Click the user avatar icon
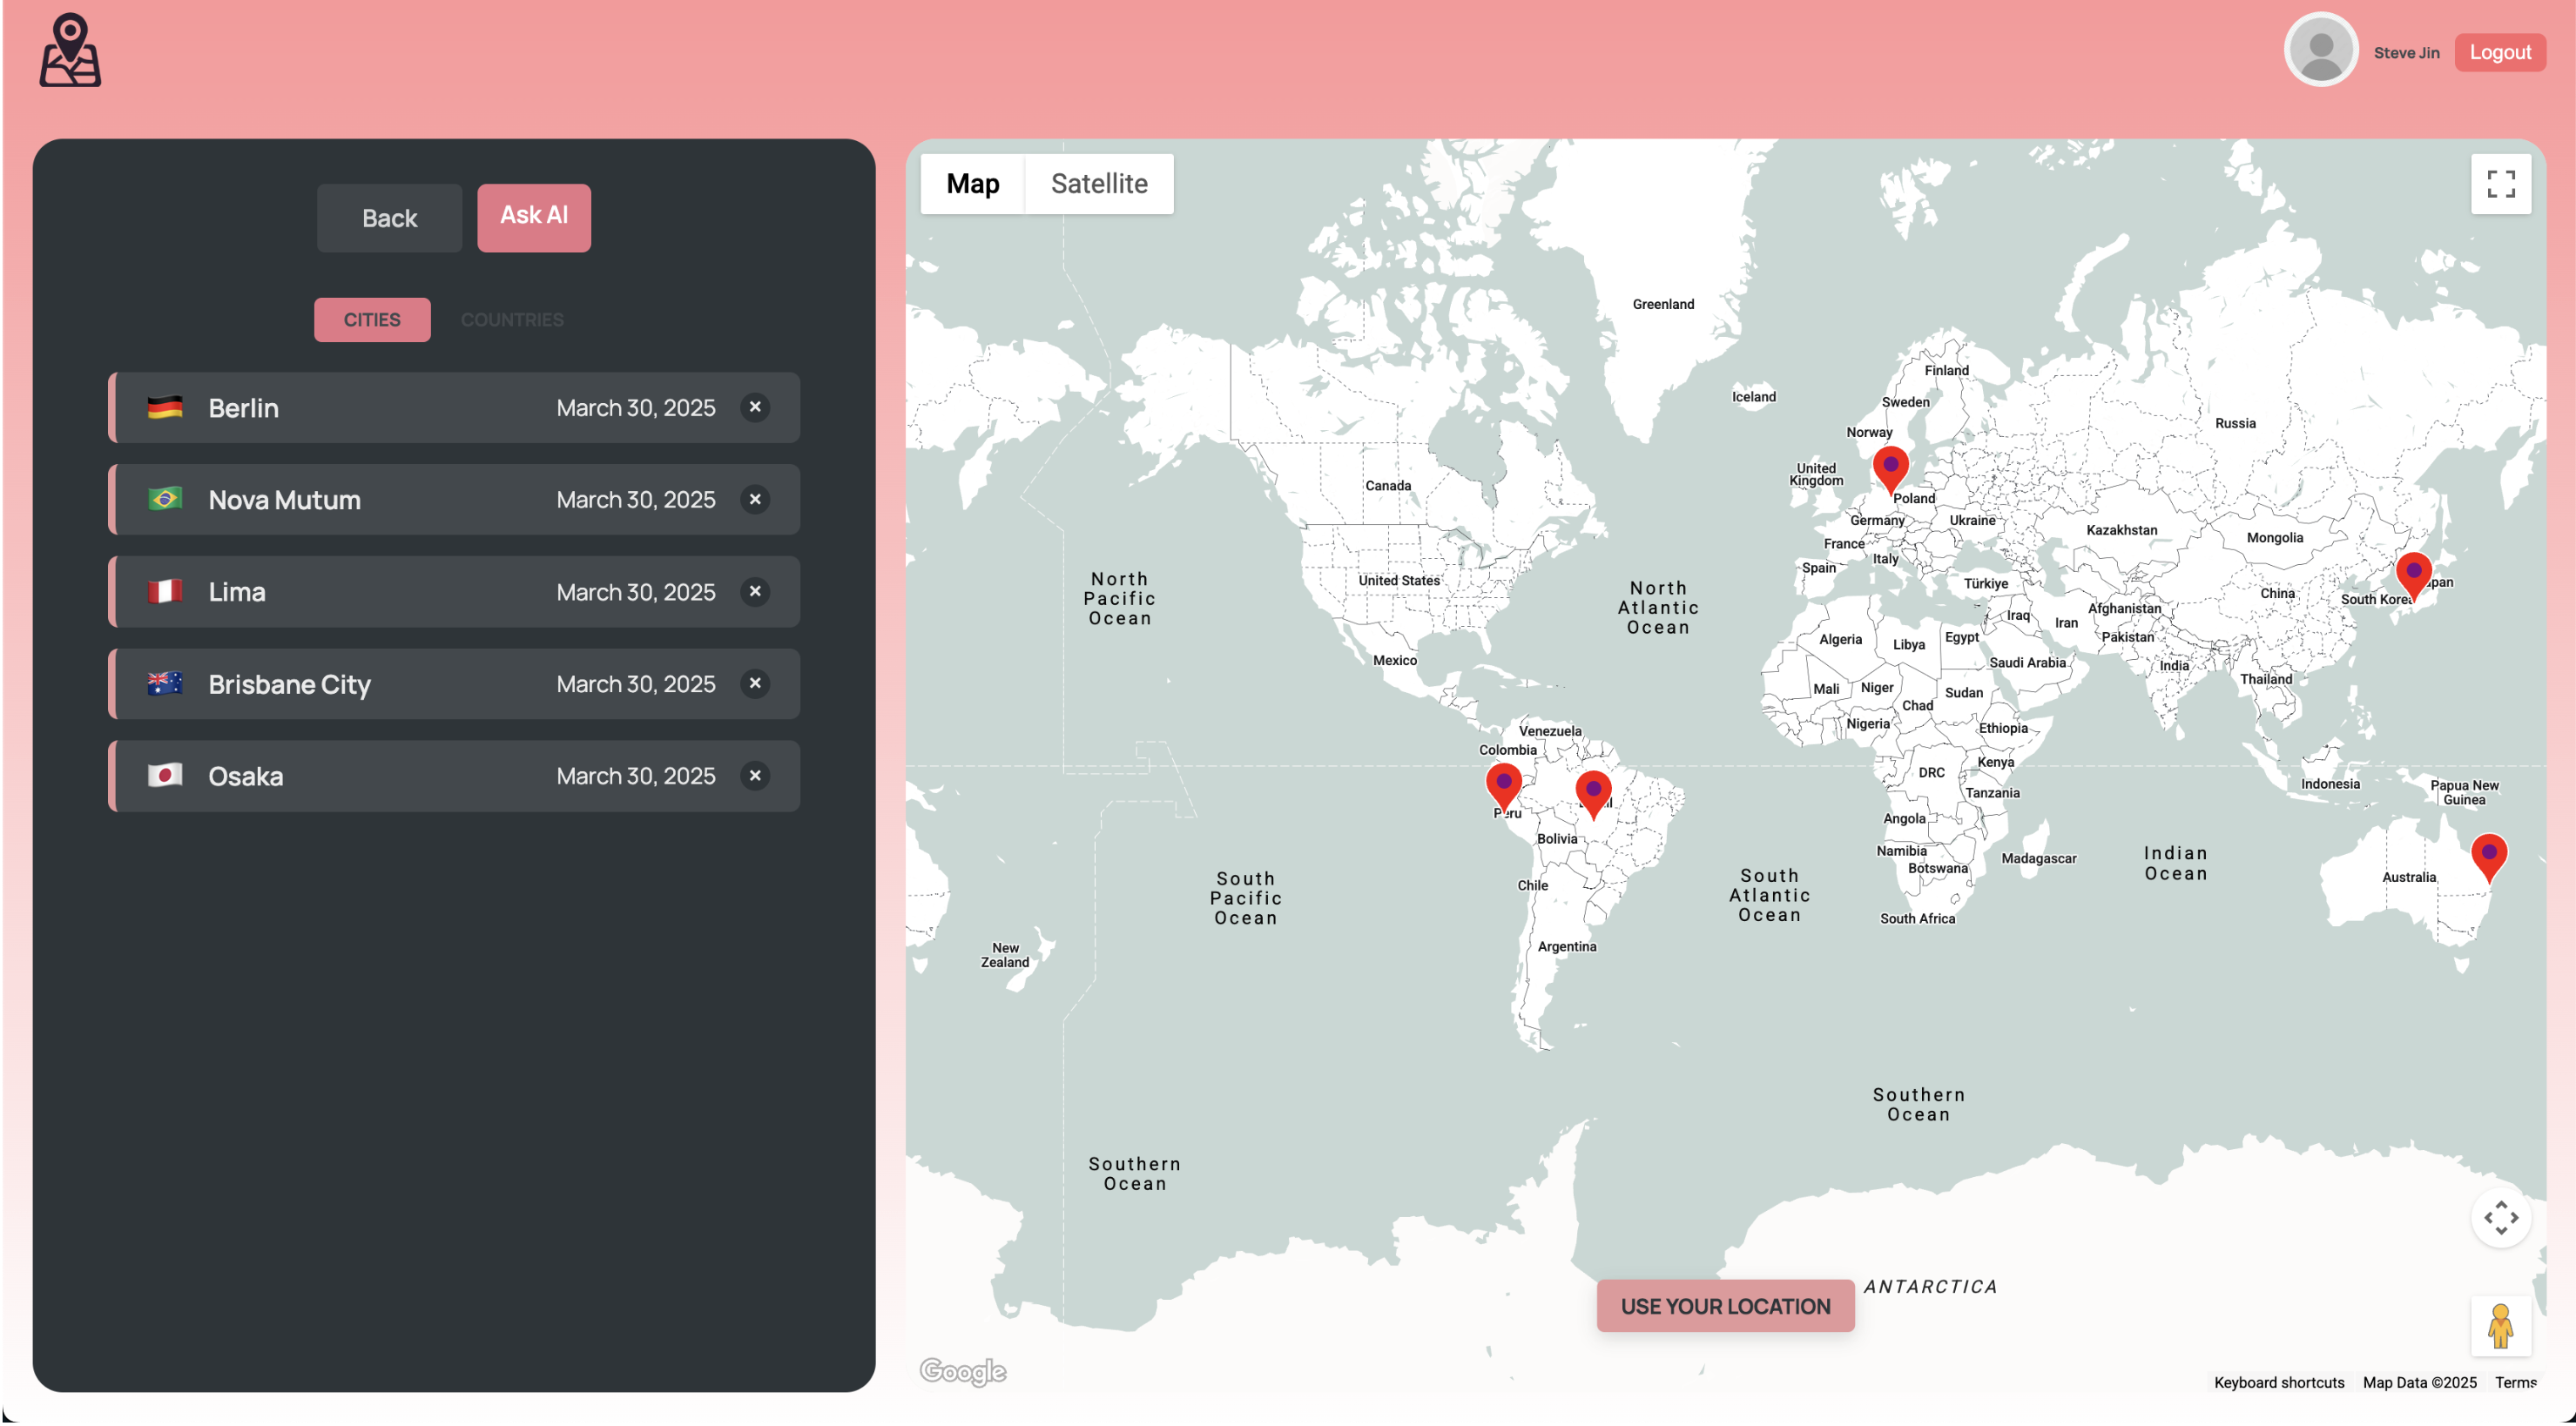 tap(2320, 50)
